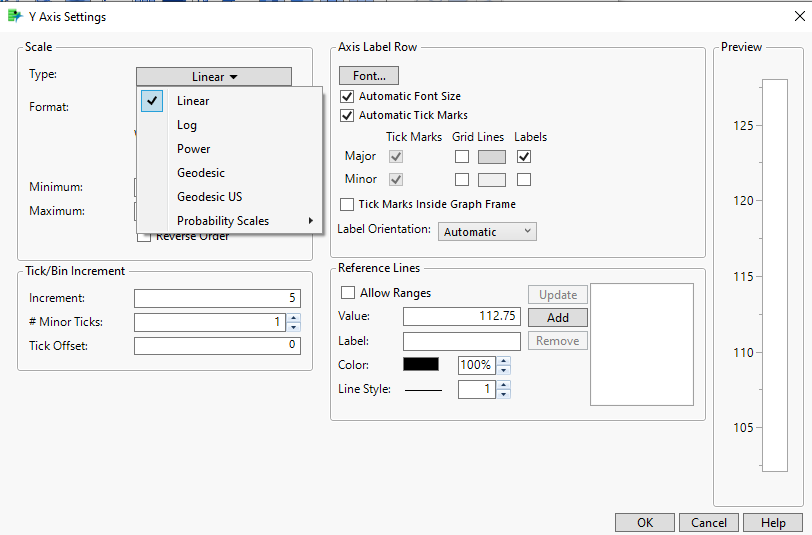Click the Increment input field
812x535 pixels.
point(217,298)
